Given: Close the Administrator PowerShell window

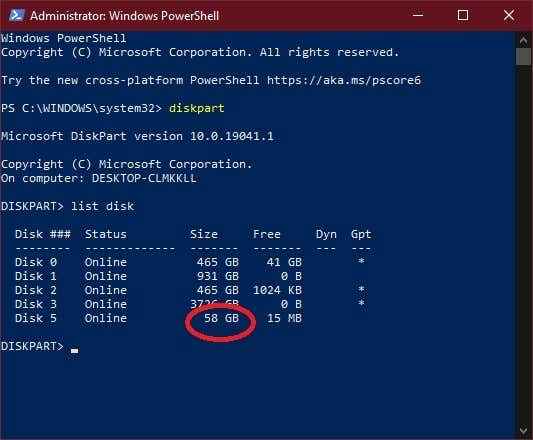Looking at the screenshot, I should [x=509, y=15].
